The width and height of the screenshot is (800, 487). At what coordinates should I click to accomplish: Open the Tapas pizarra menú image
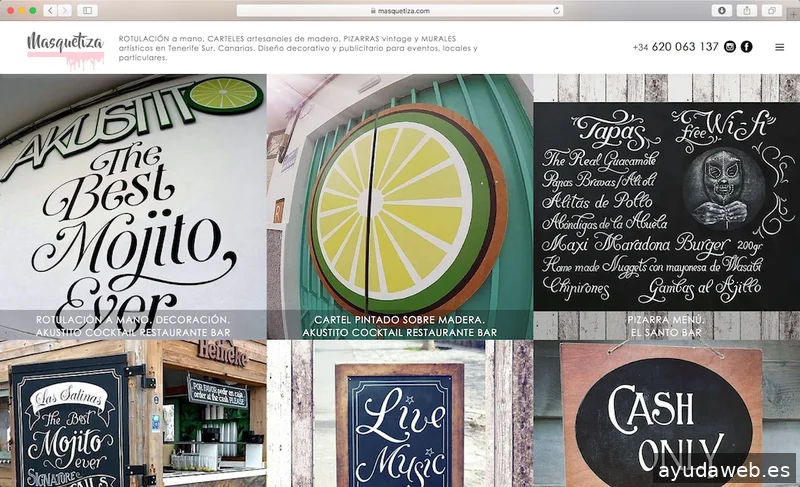click(666, 200)
